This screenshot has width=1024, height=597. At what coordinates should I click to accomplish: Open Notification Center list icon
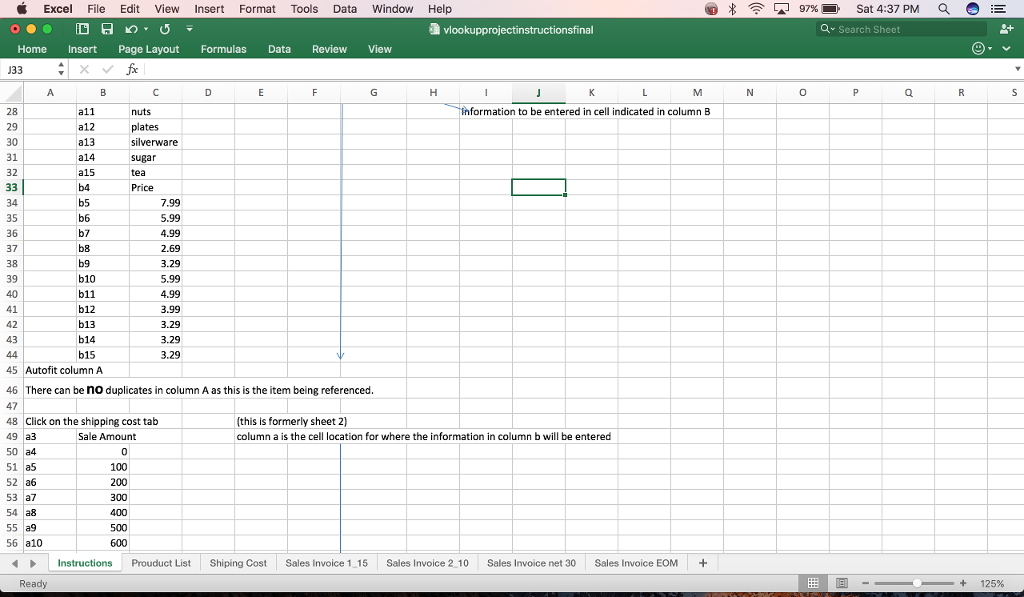(998, 9)
